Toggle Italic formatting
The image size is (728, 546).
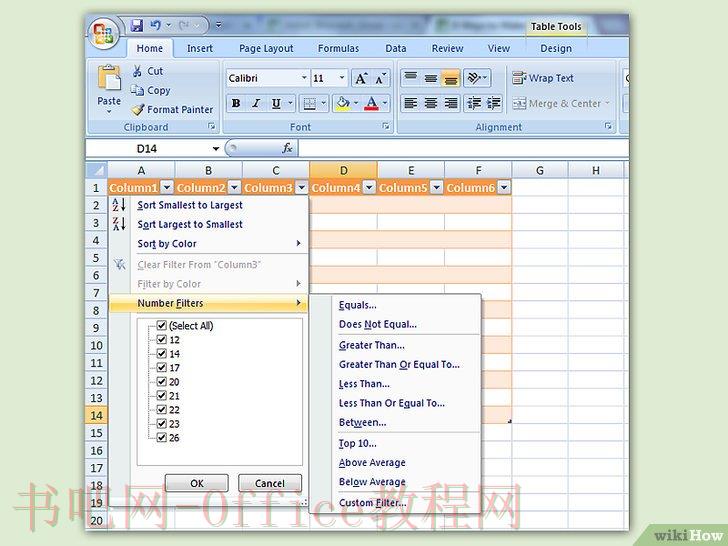pyautogui.click(x=256, y=103)
